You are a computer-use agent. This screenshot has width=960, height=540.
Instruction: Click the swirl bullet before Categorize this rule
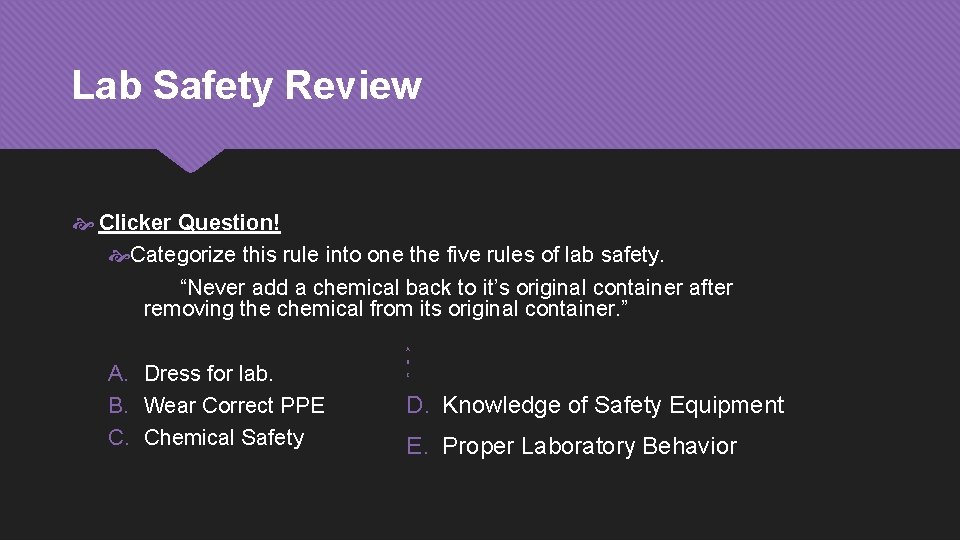[x=118, y=256]
